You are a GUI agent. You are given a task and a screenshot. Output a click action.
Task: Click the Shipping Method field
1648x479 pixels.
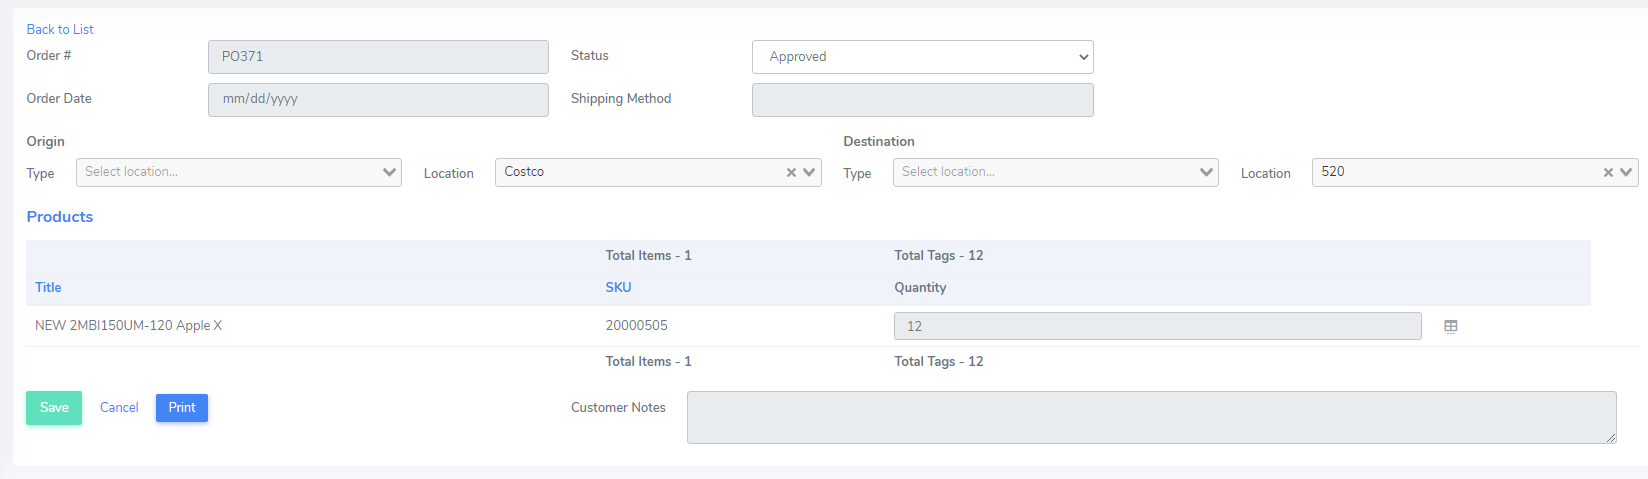point(923,100)
